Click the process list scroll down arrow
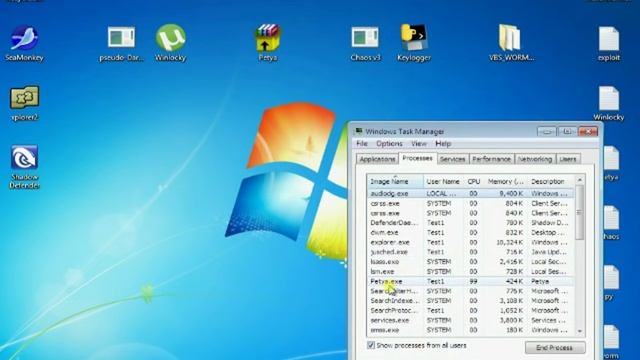Image resolution: width=640 pixels, height=360 pixels. point(580,331)
